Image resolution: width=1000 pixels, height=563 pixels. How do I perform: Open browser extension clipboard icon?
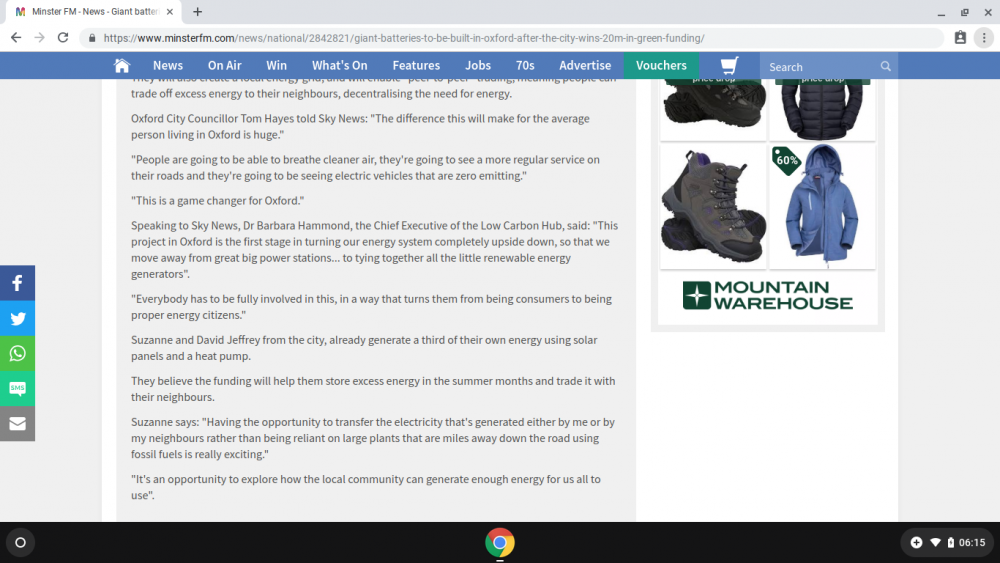click(x=960, y=38)
